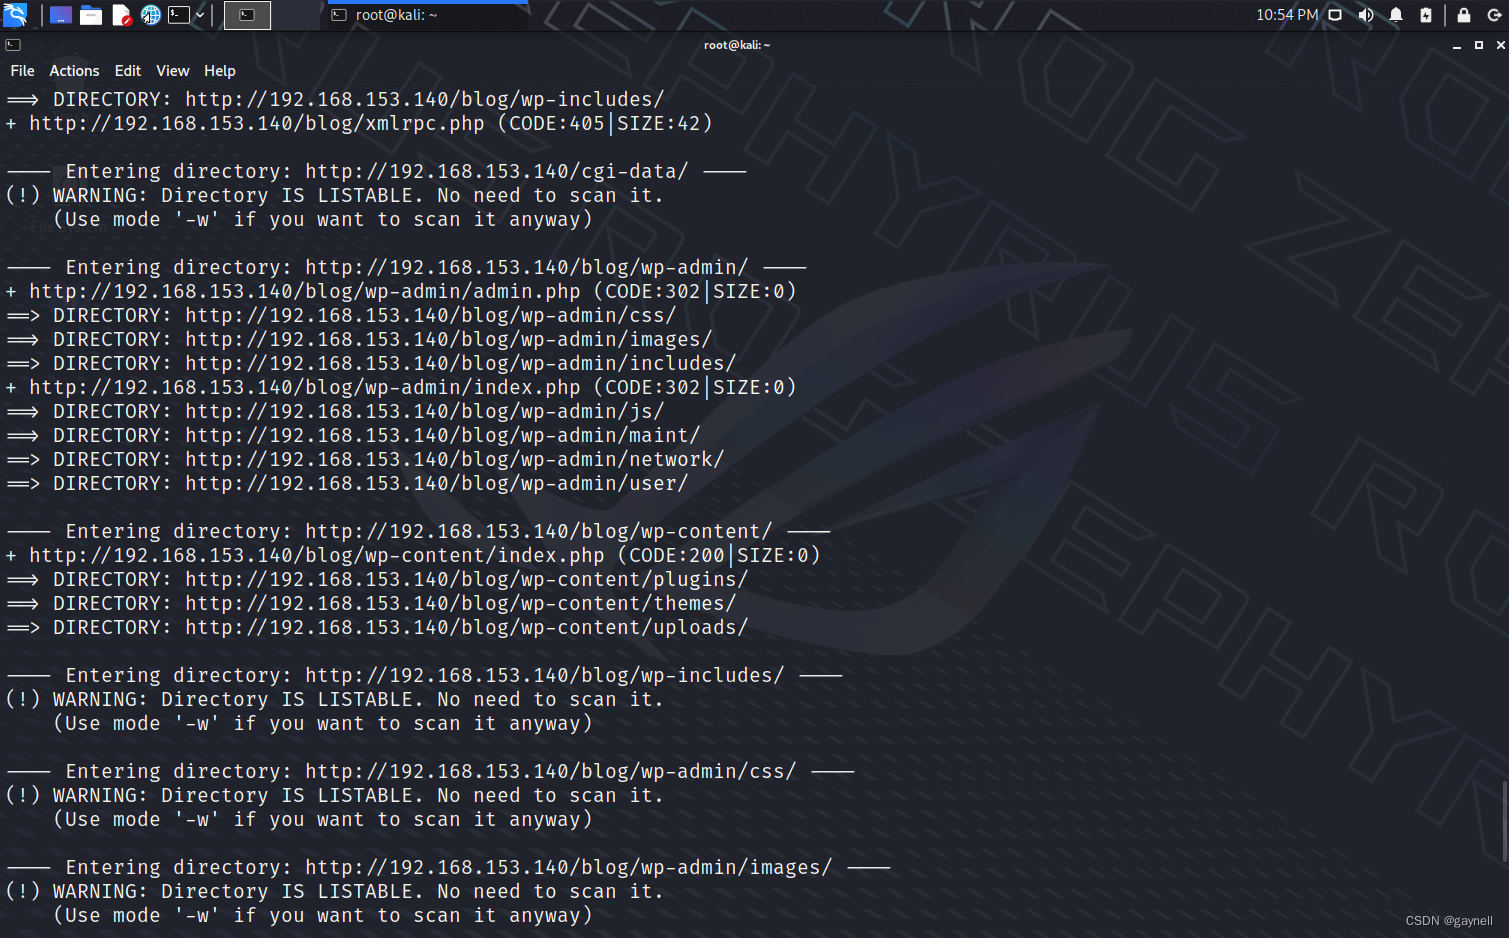Click the wp-admin/maint/ directory line
The width and height of the screenshot is (1509, 938).
[x=353, y=436]
